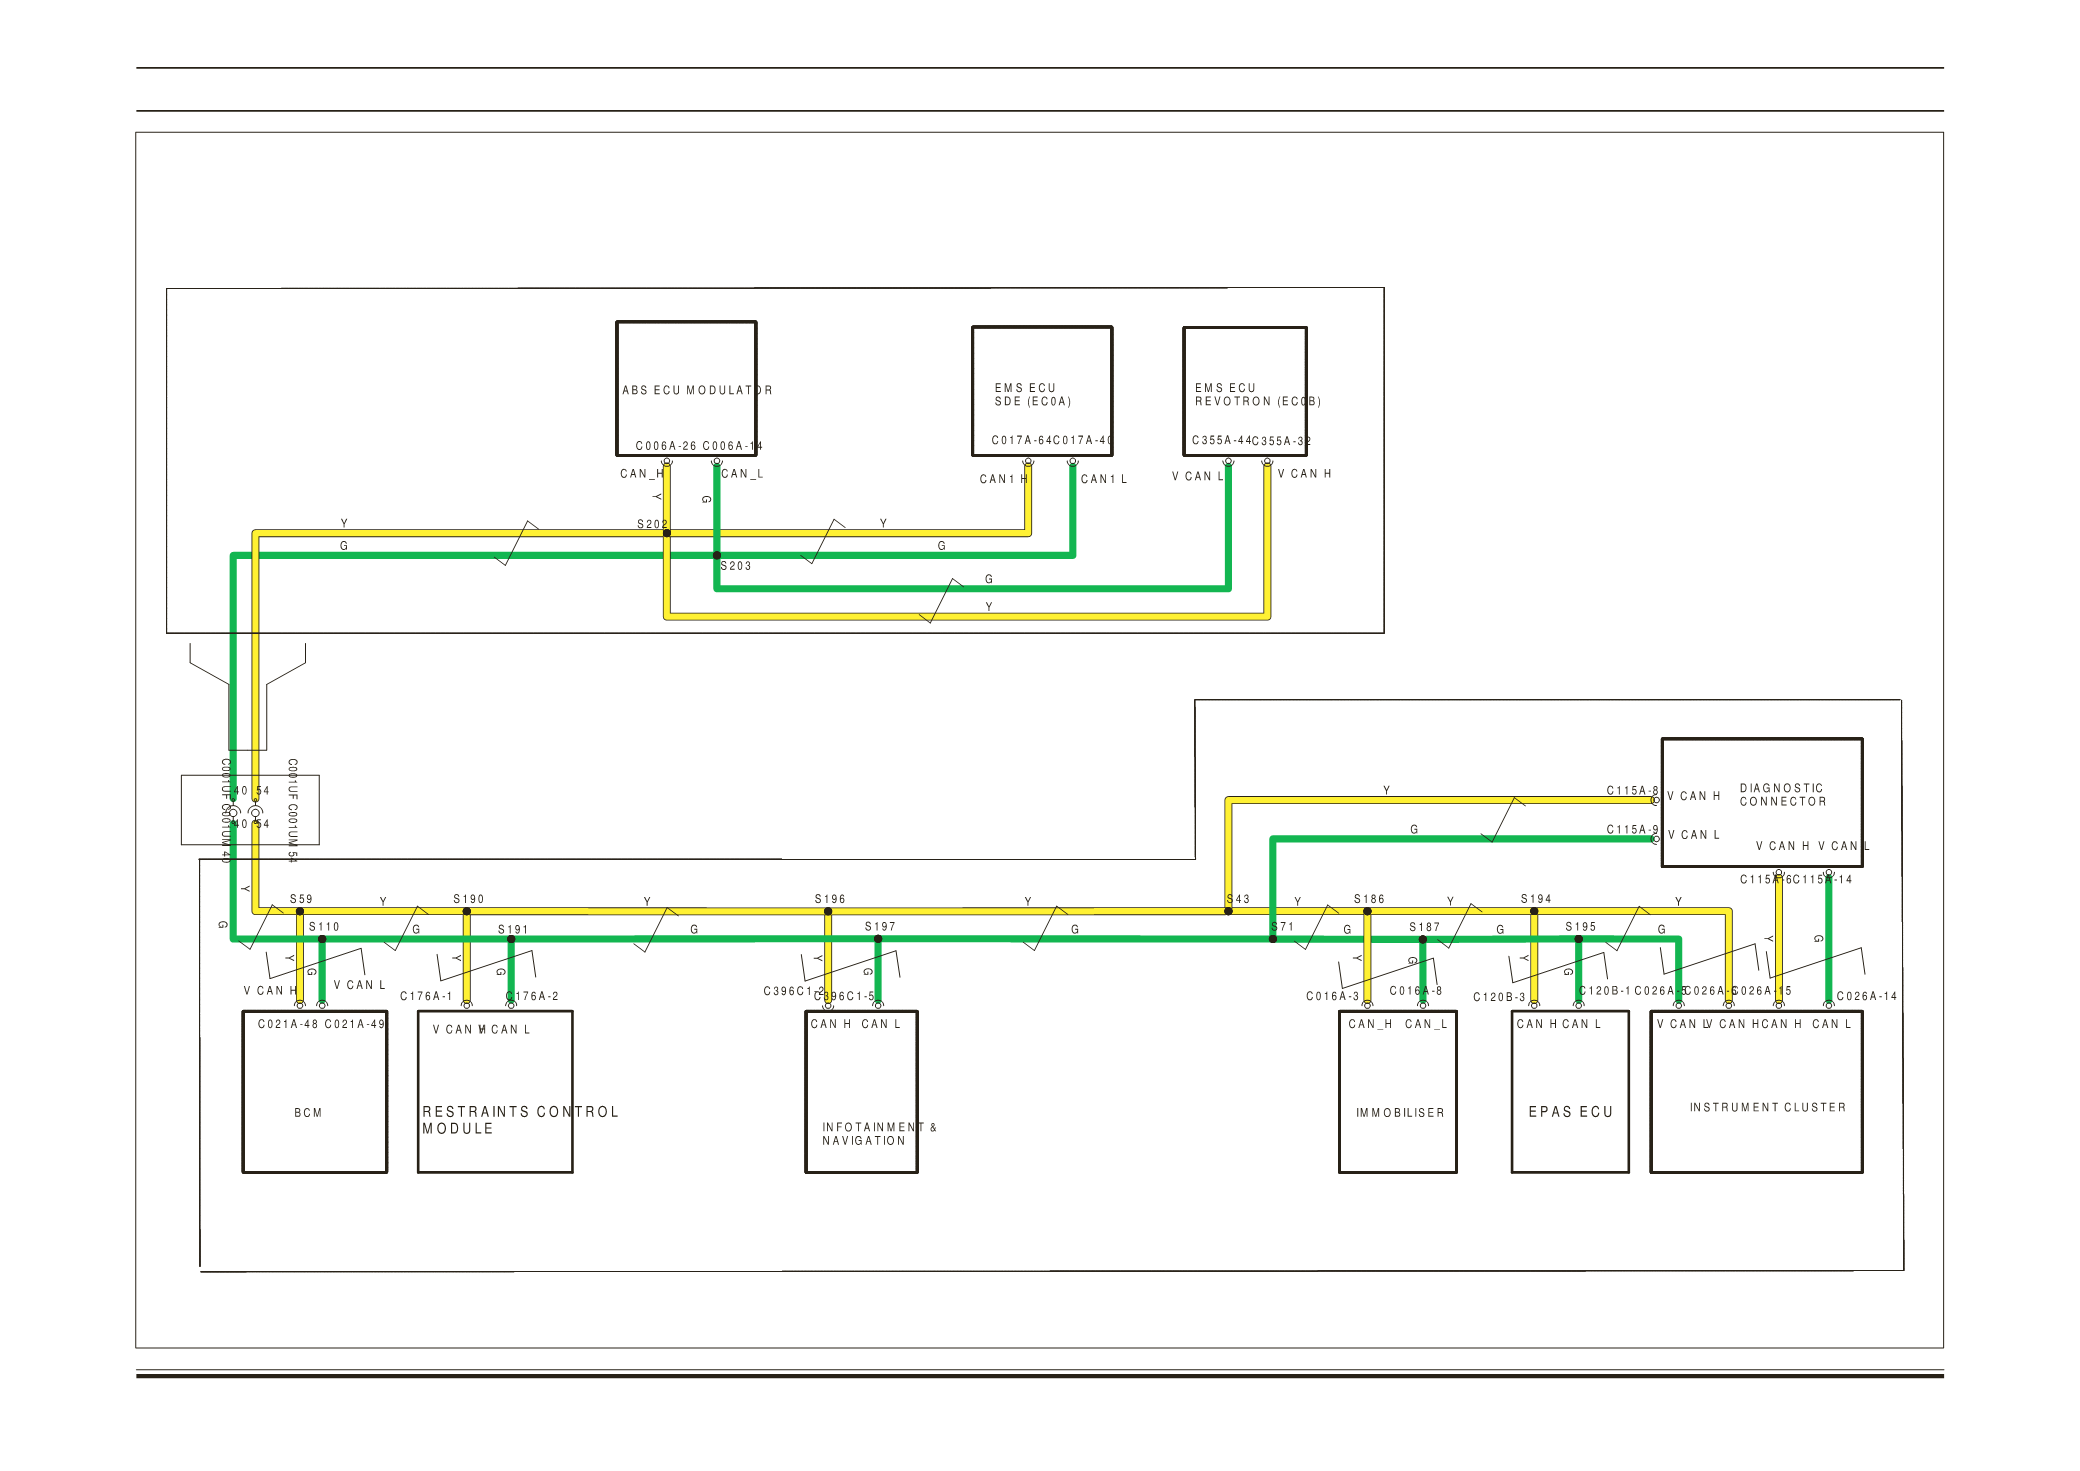
Task: Select splice S43 junction node
Action: [x=1228, y=911]
